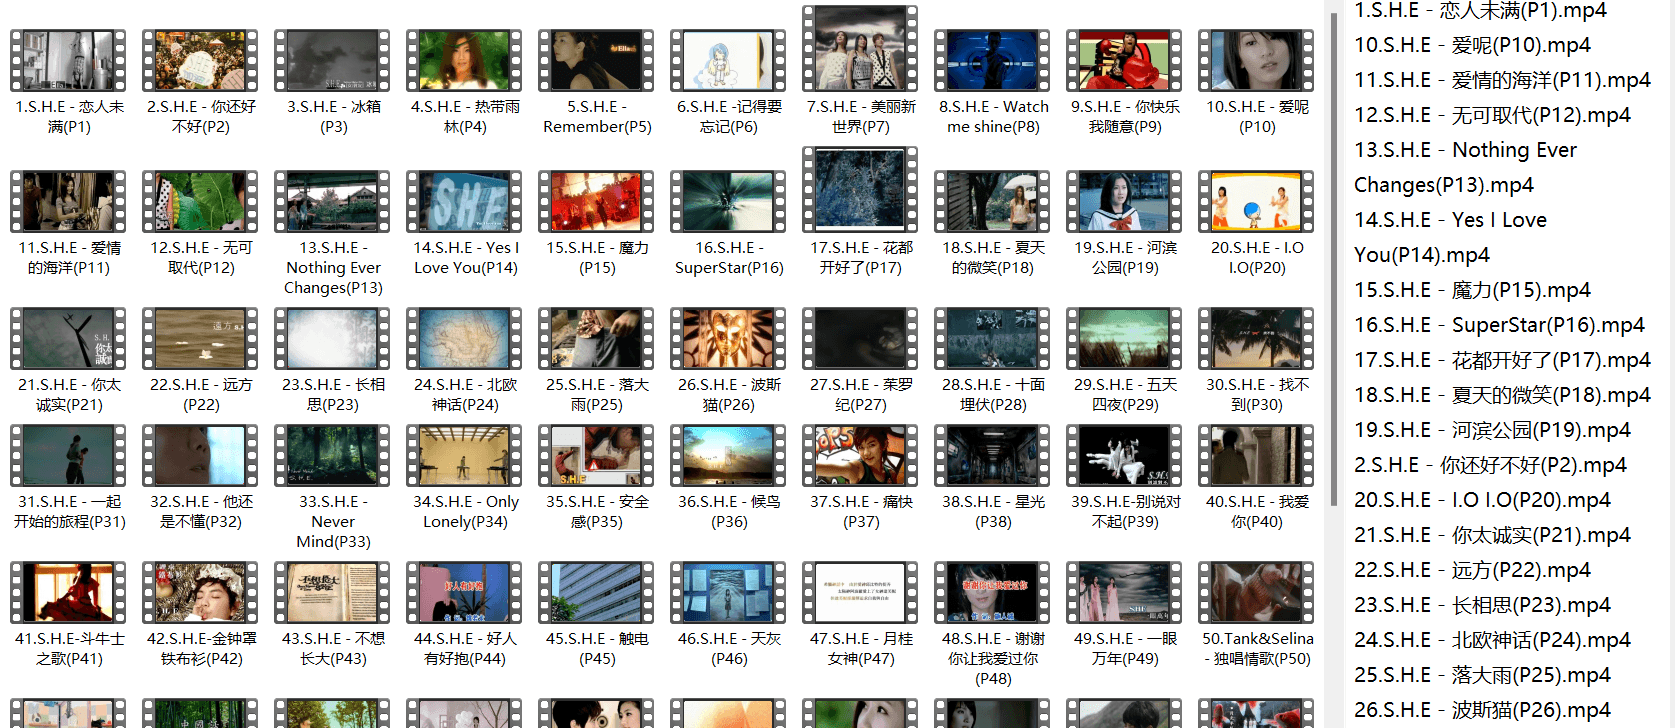Select list row 12.S.H.E - 无可取代(P12).mp4
1675x728 pixels.
point(1492,115)
